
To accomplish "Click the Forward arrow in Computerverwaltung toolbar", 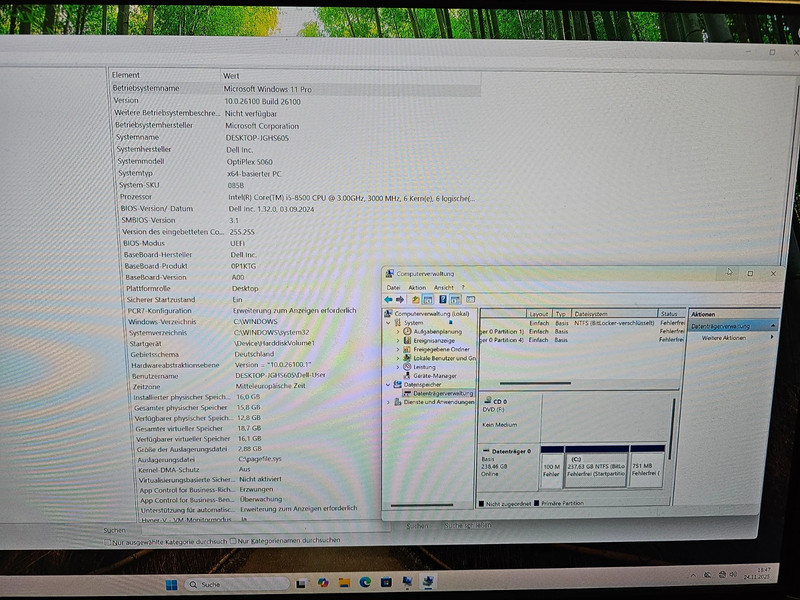I will (x=401, y=299).
